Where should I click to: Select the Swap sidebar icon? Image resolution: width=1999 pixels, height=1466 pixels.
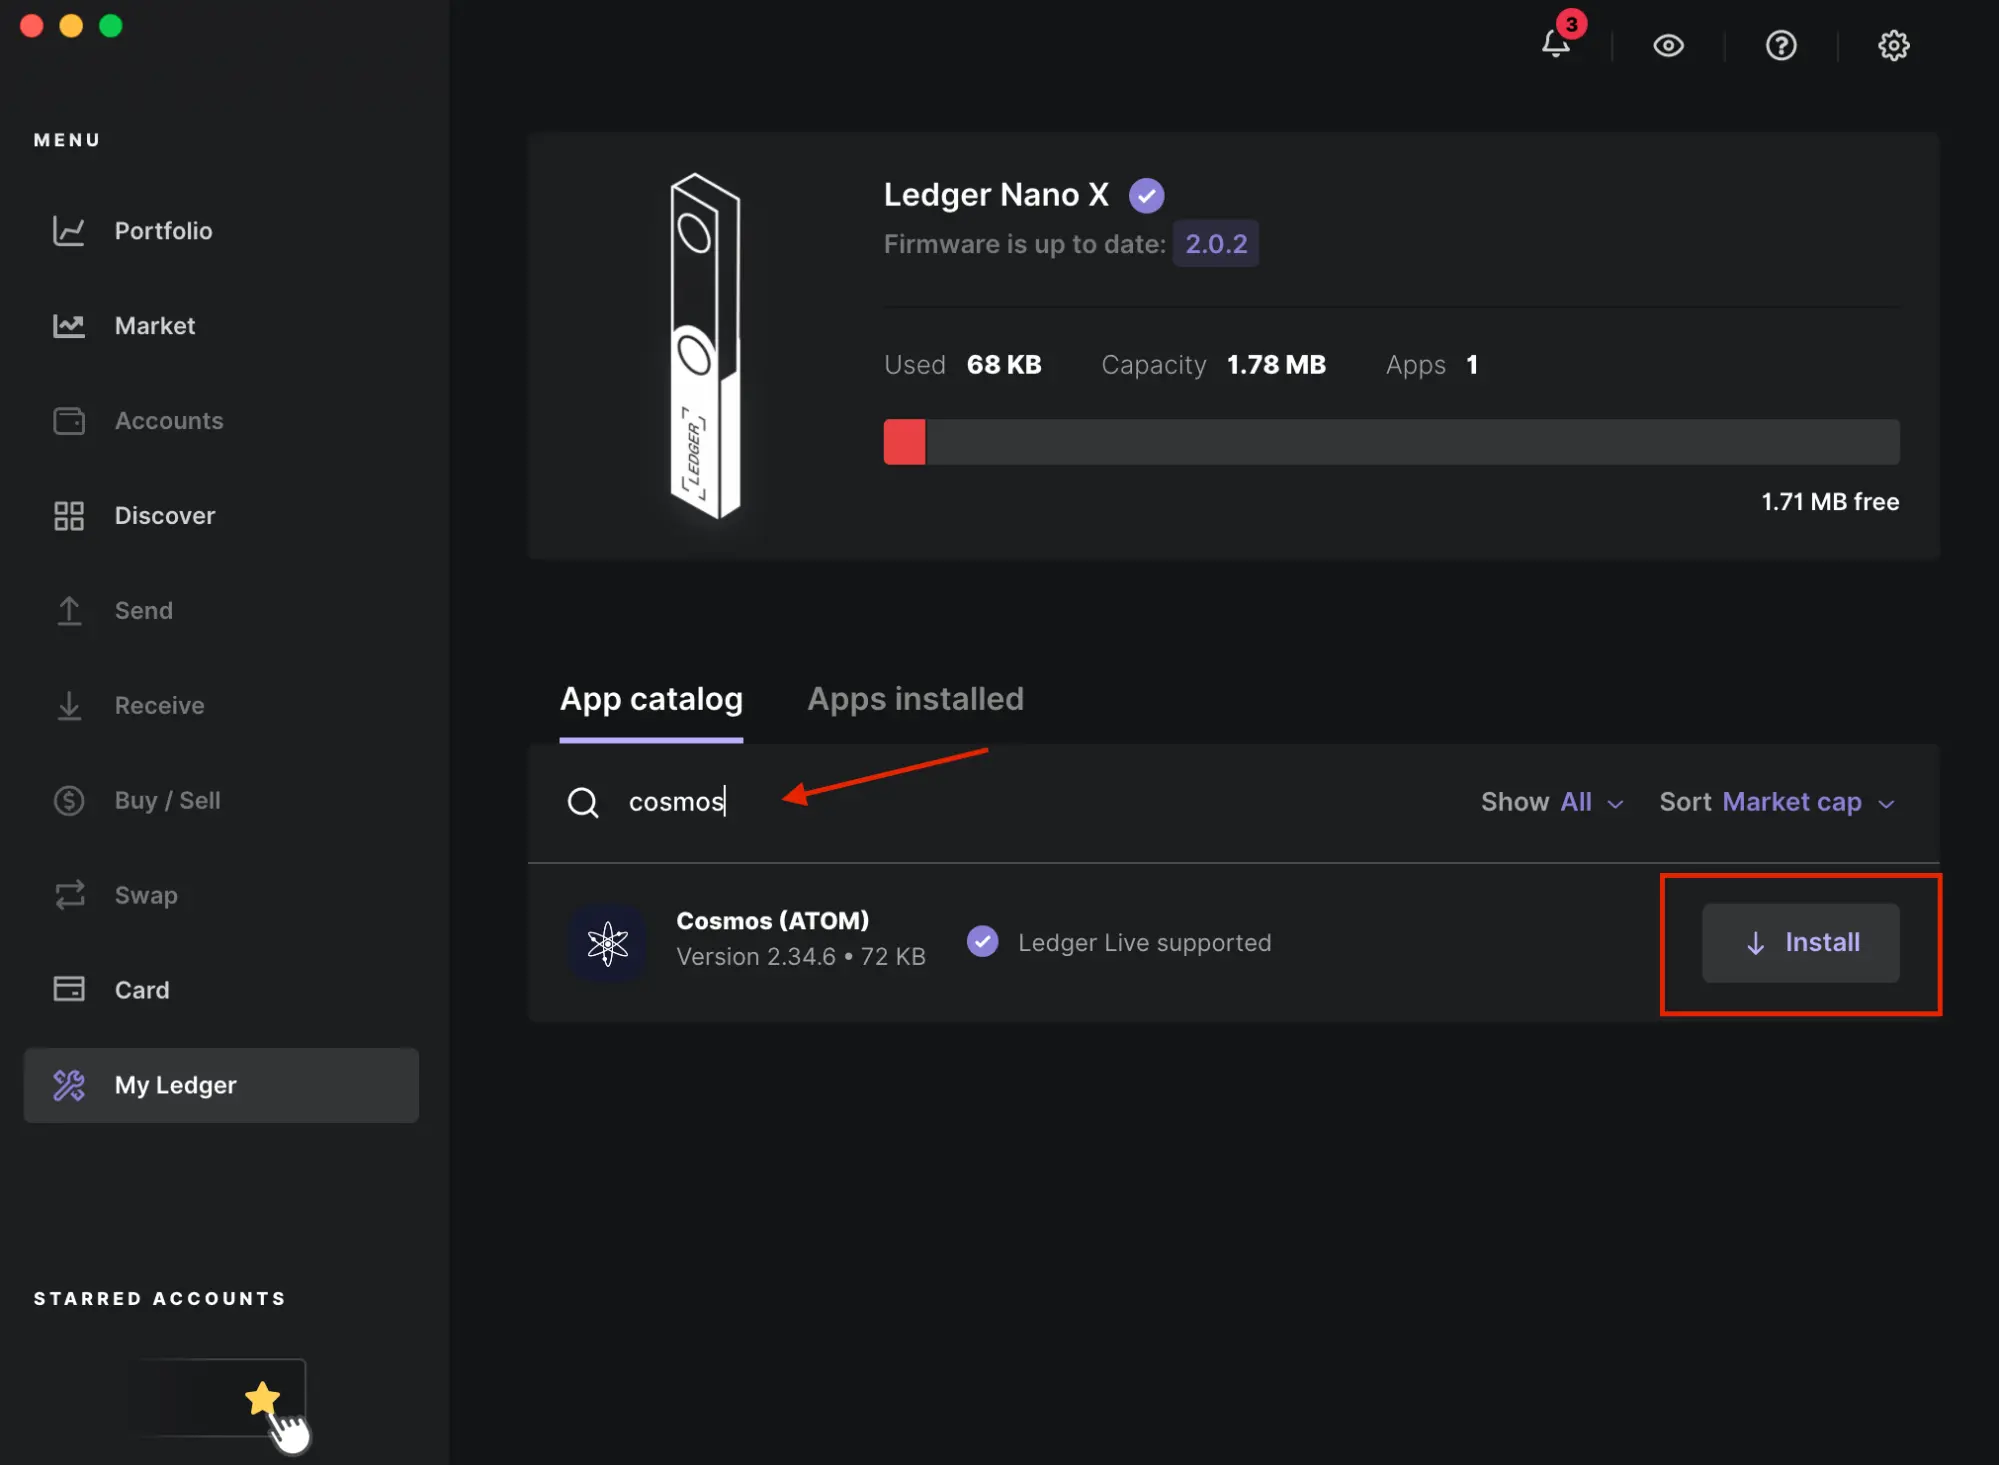pos(69,895)
